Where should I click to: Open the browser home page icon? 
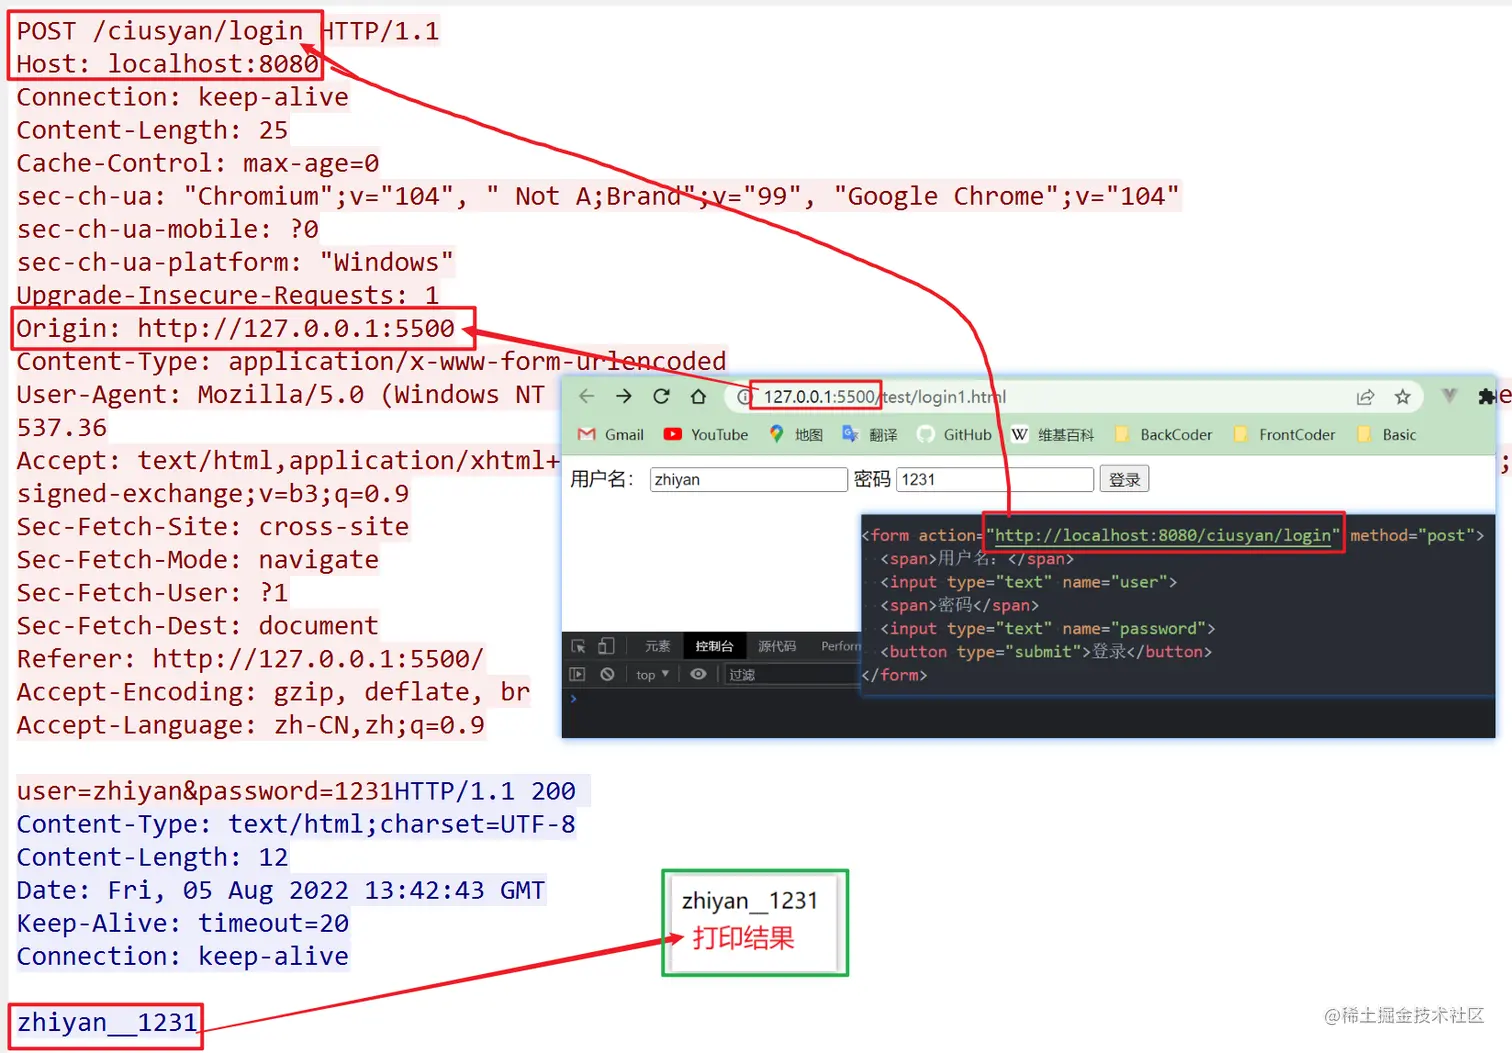point(698,396)
